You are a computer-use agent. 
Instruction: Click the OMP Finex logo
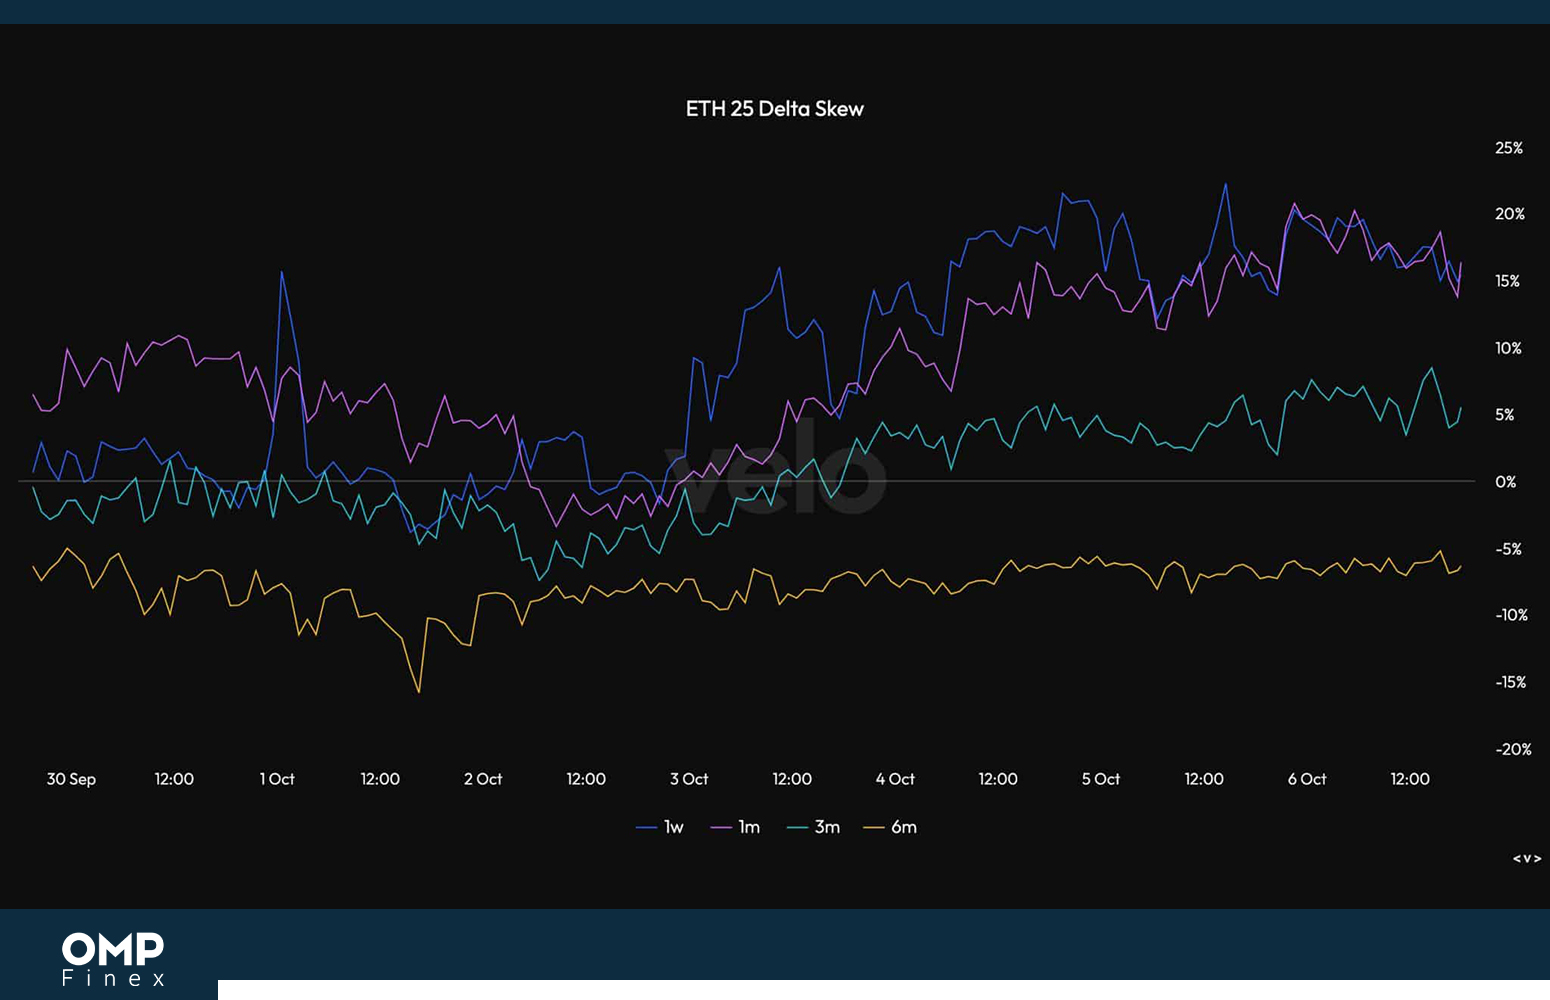[113, 960]
